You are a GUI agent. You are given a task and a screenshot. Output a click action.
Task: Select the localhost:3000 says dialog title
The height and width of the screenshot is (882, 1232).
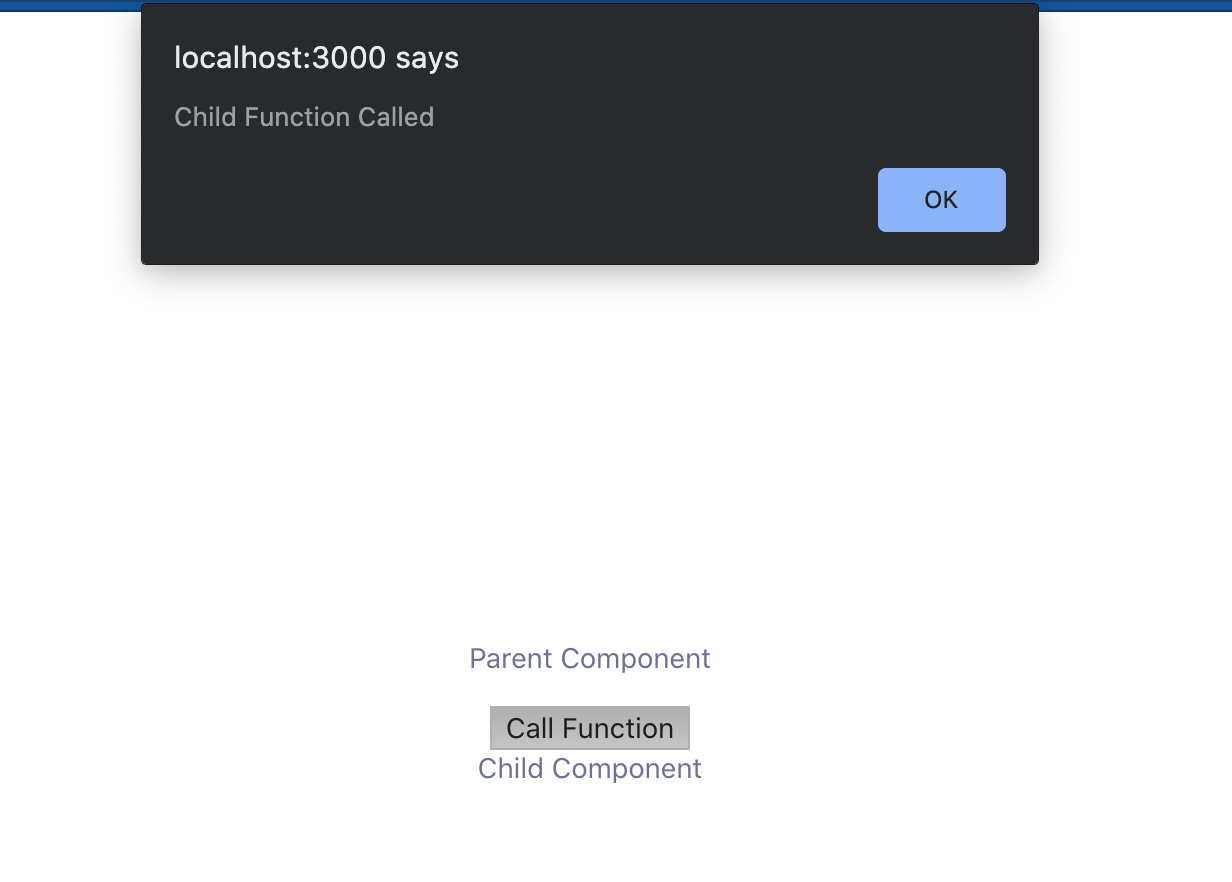coord(315,57)
